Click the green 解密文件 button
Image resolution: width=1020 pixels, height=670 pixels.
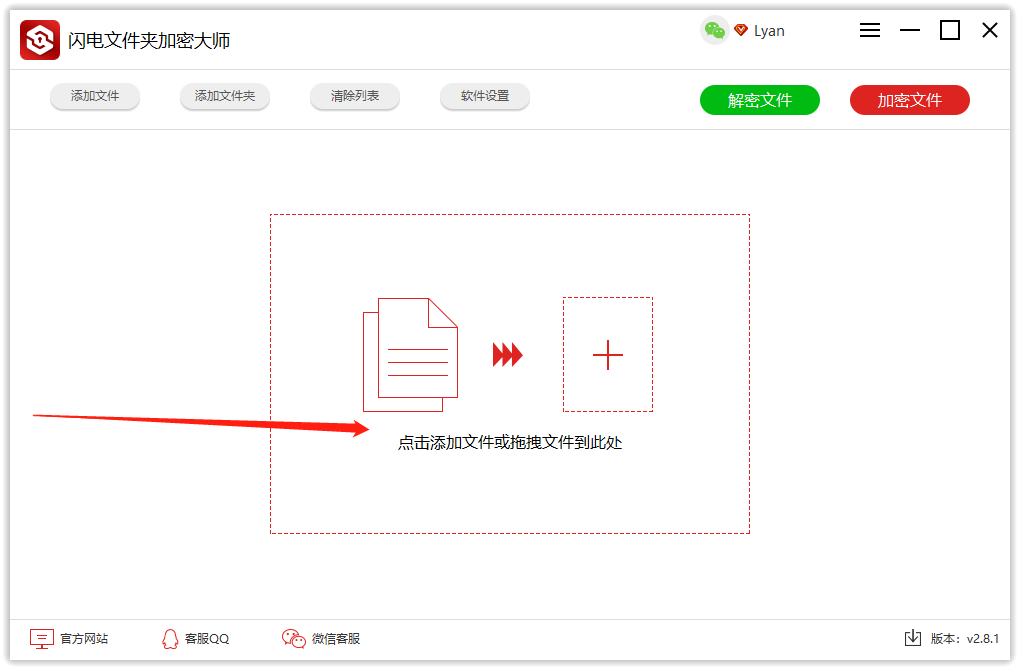pos(760,100)
